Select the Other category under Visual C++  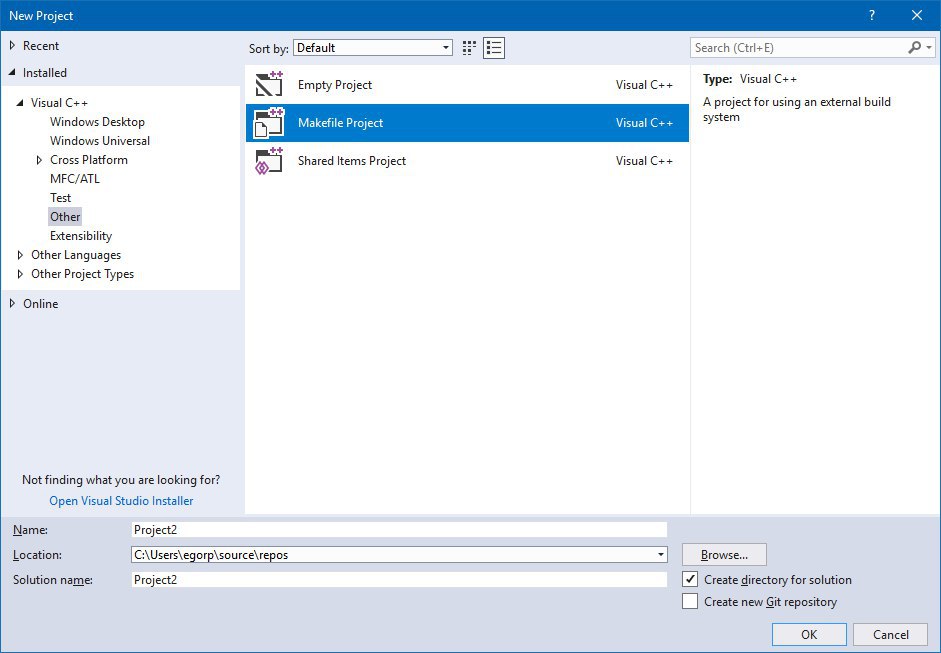pyautogui.click(x=65, y=217)
